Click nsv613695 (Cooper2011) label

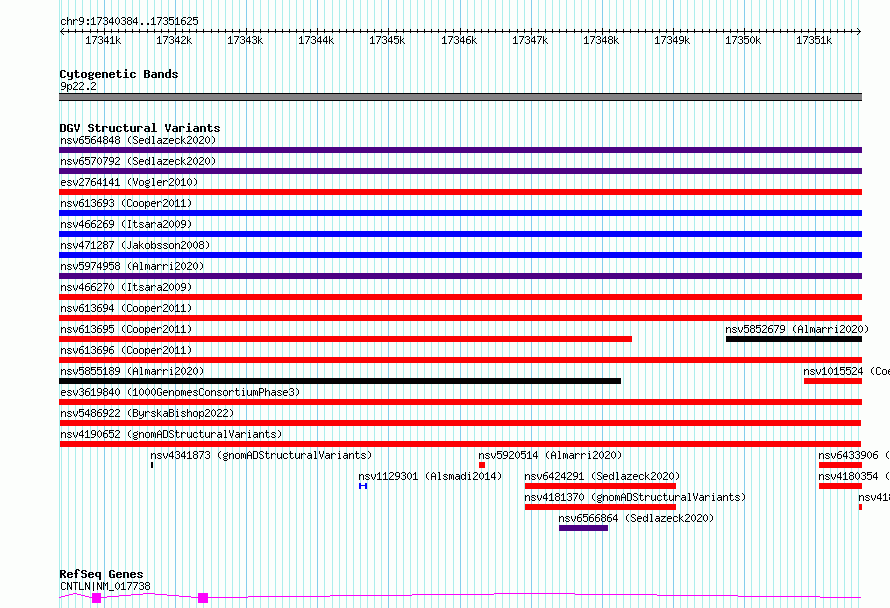126,329
